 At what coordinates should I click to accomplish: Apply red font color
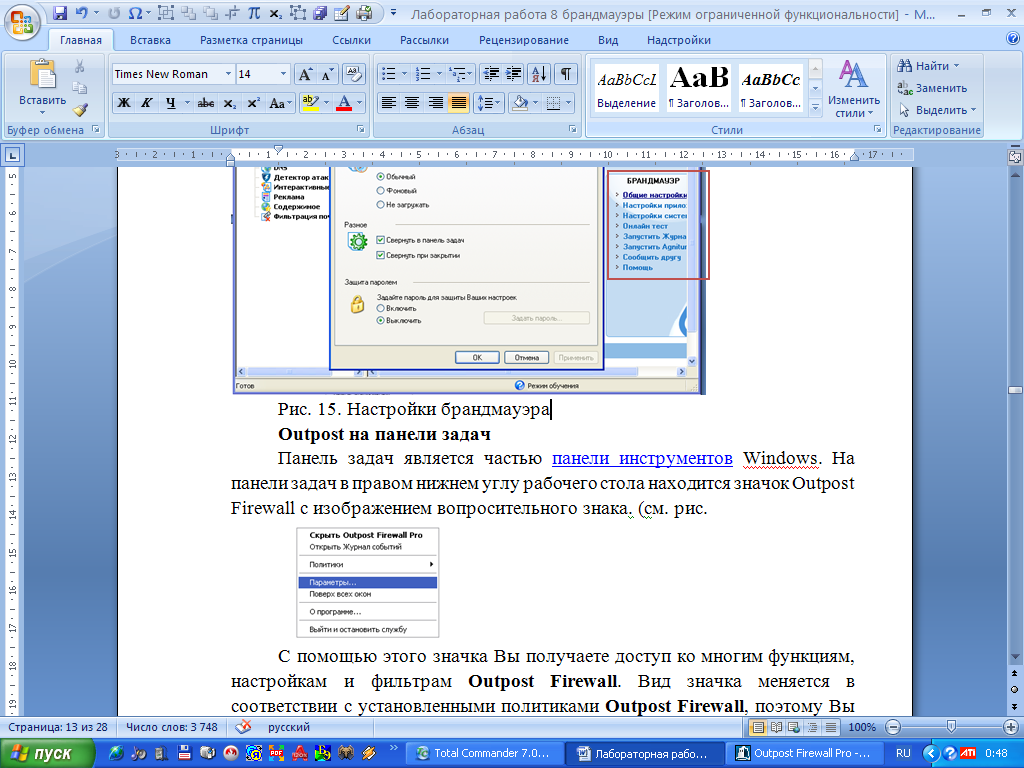344,103
